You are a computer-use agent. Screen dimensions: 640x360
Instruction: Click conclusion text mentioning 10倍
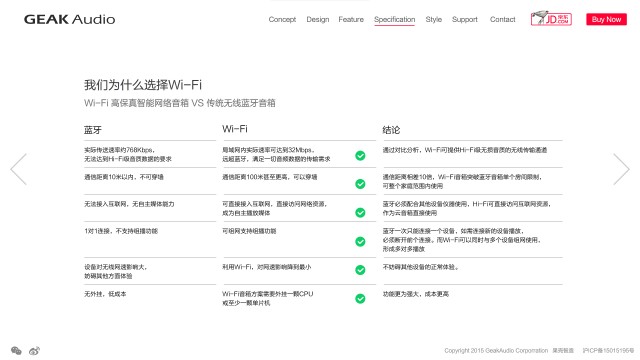tap(462, 181)
